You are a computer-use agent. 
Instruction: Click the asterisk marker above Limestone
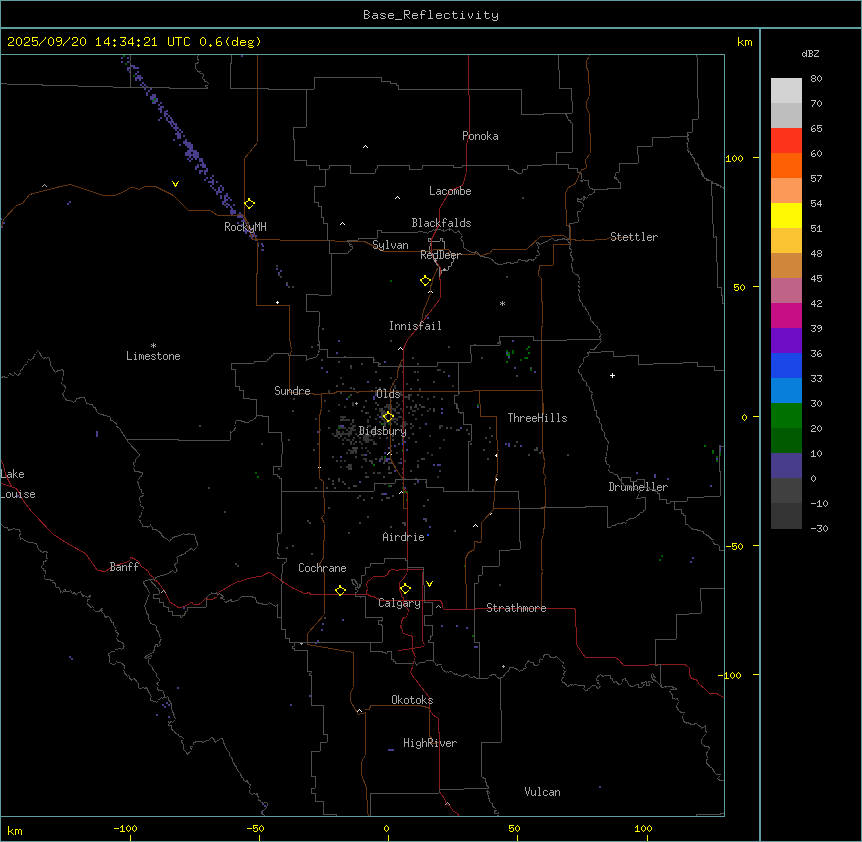(153, 345)
